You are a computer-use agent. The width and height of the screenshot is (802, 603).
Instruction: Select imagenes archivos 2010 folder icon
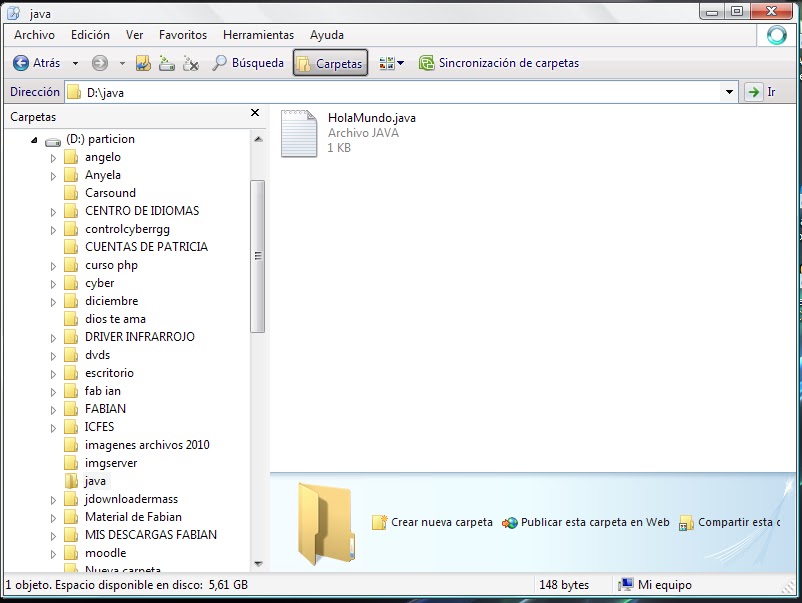click(x=71, y=445)
